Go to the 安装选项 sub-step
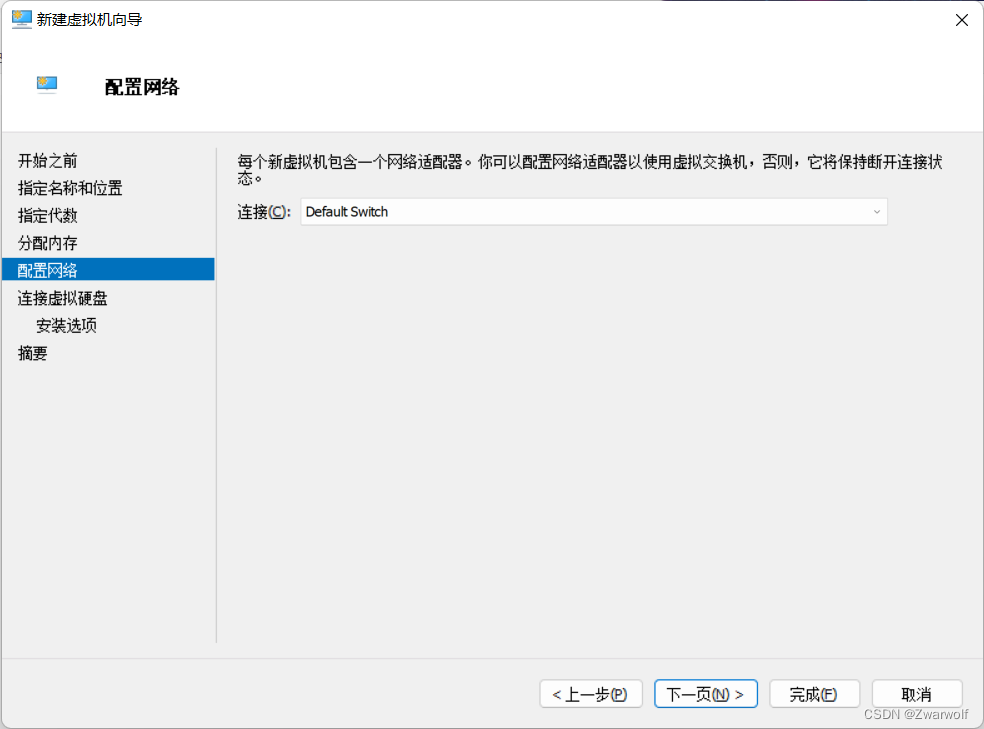 (67, 326)
